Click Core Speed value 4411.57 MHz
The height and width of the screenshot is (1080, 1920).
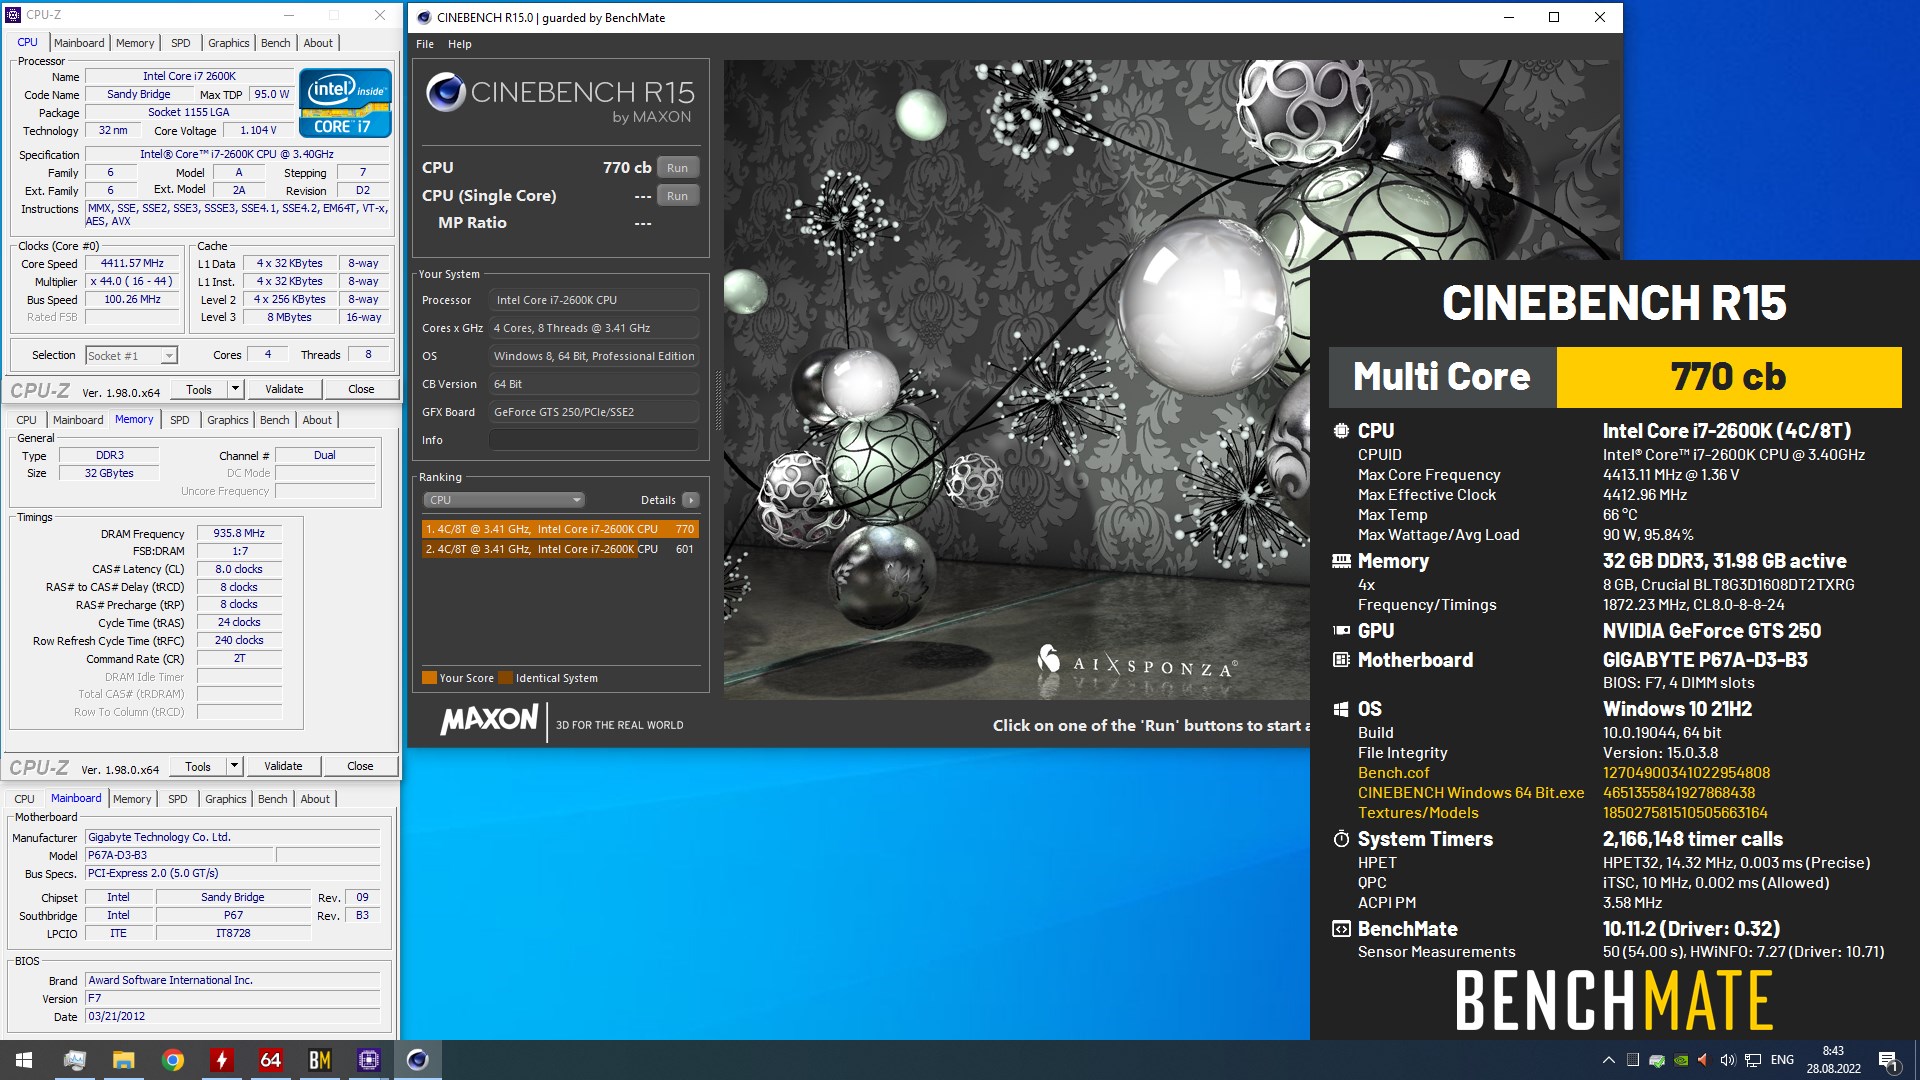[132, 264]
